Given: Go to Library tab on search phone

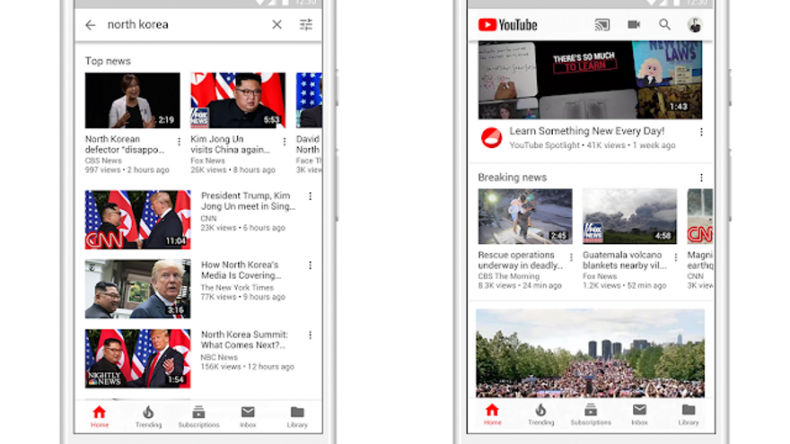Looking at the screenshot, I should tap(297, 417).
